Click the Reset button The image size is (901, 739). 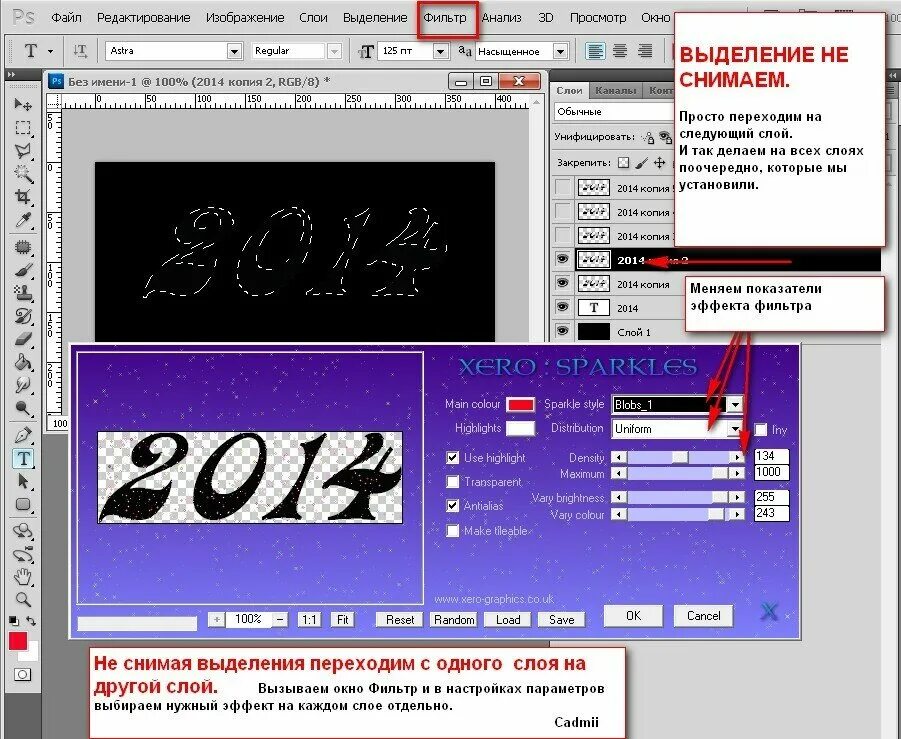coord(400,619)
